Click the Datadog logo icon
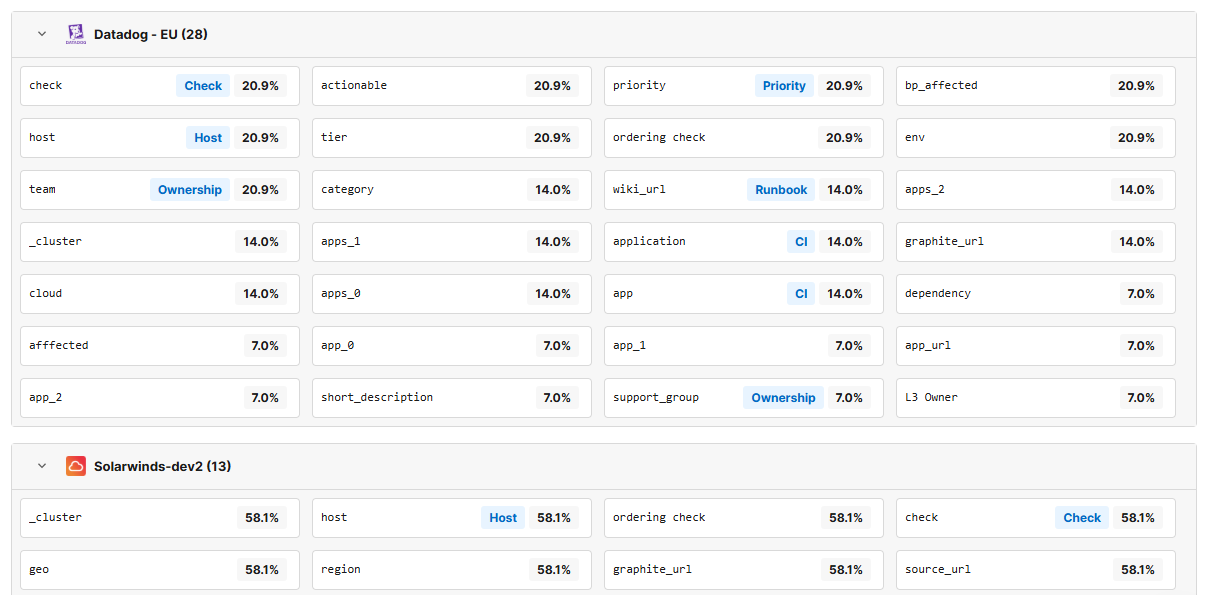 76,32
